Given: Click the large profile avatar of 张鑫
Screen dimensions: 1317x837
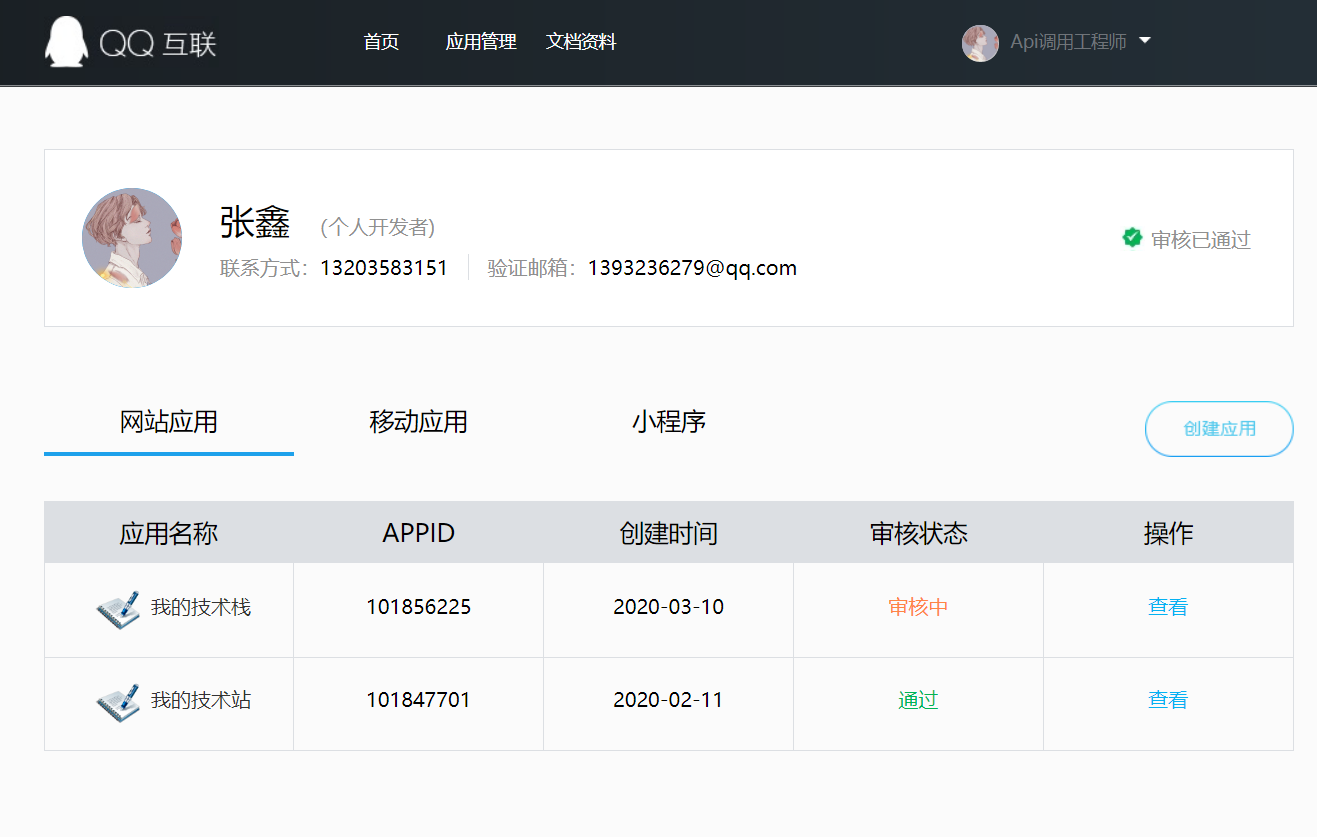Looking at the screenshot, I should (x=132, y=238).
